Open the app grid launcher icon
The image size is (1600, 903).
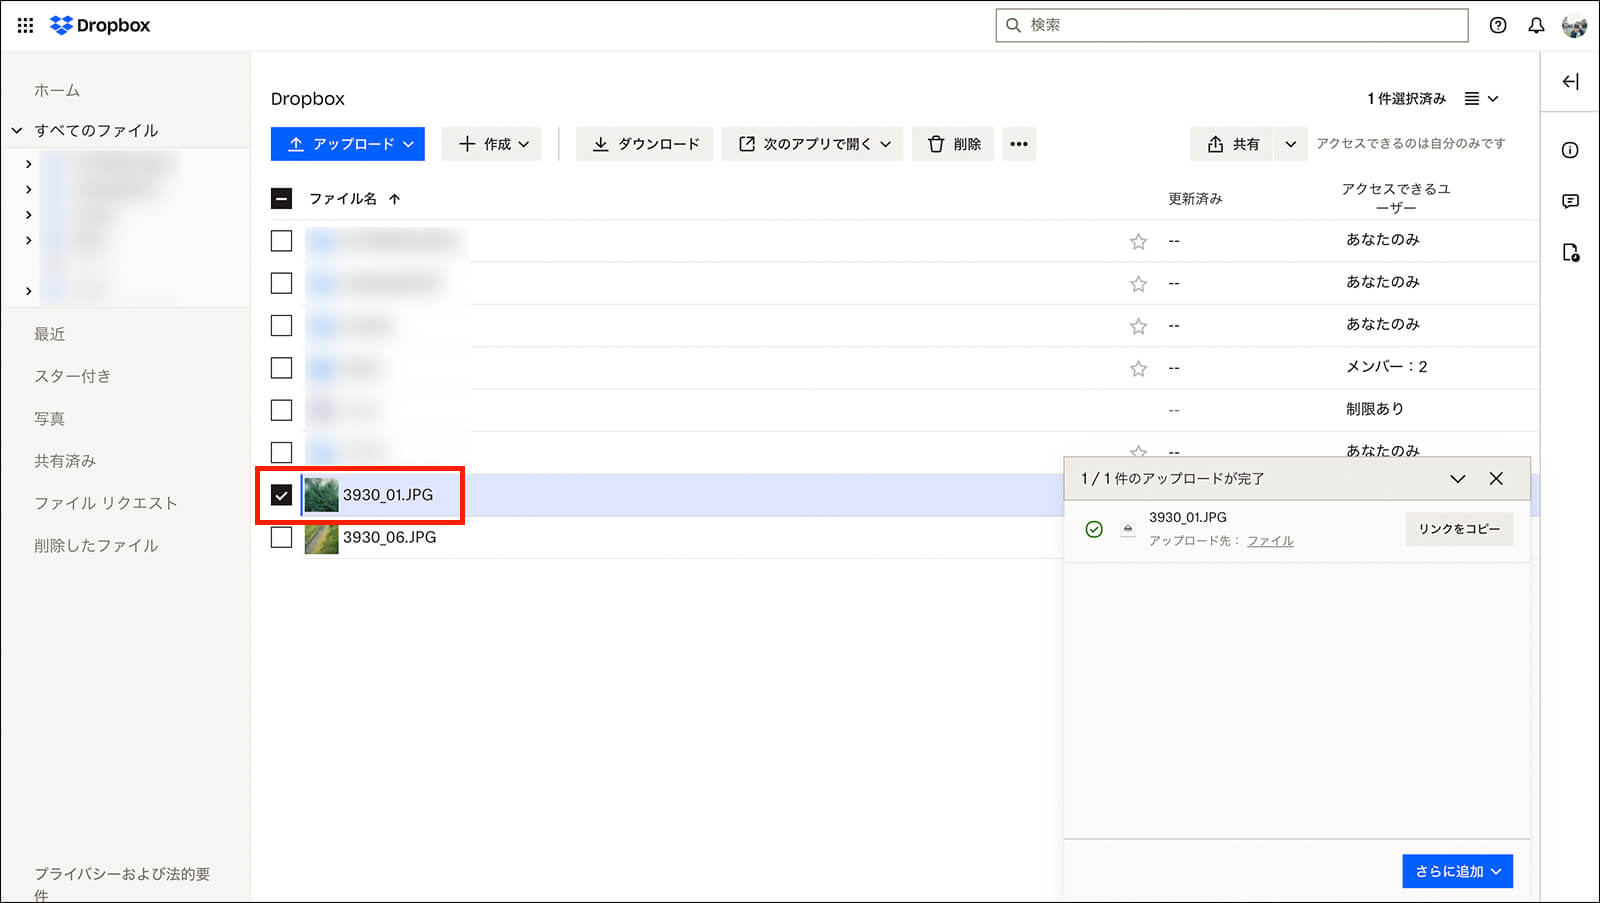pos(25,25)
